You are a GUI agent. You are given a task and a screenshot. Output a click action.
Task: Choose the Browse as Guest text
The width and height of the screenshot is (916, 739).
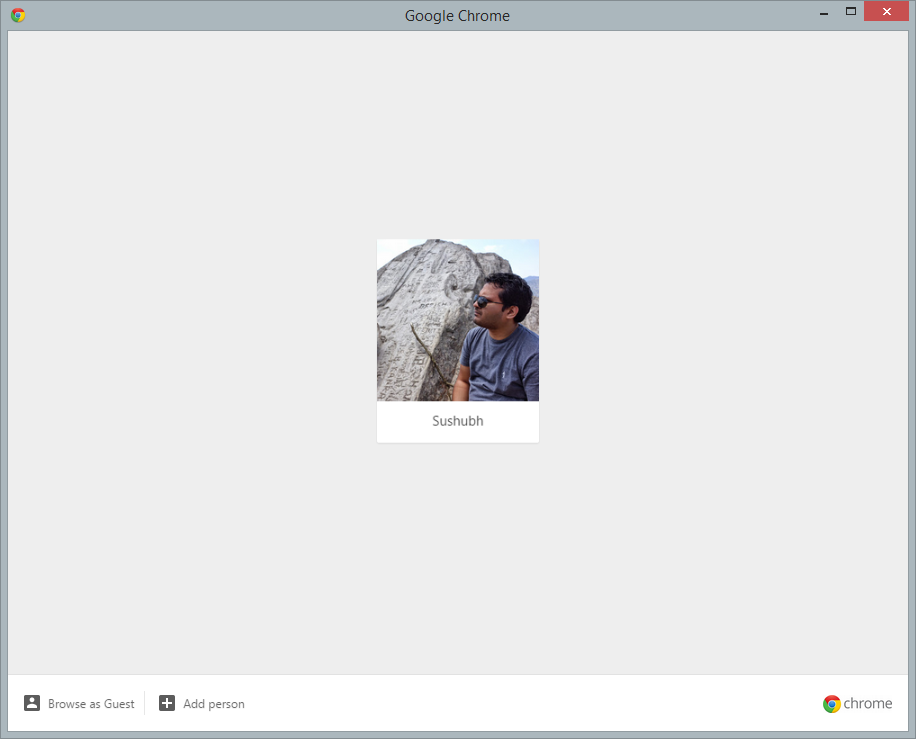[x=91, y=704]
